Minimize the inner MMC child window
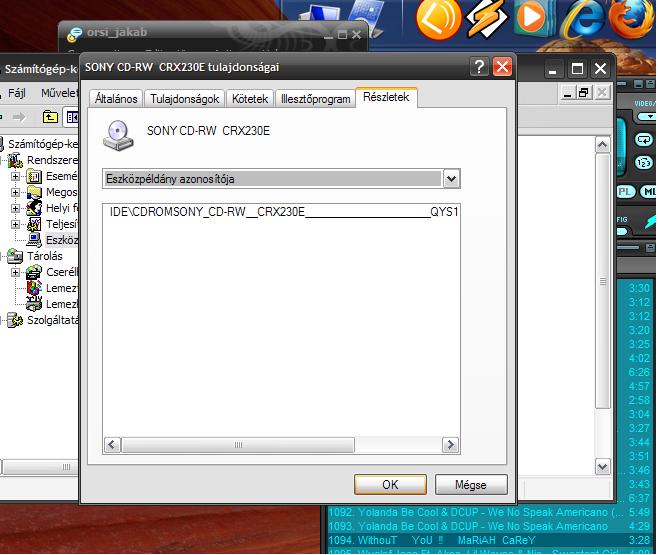 567,92
